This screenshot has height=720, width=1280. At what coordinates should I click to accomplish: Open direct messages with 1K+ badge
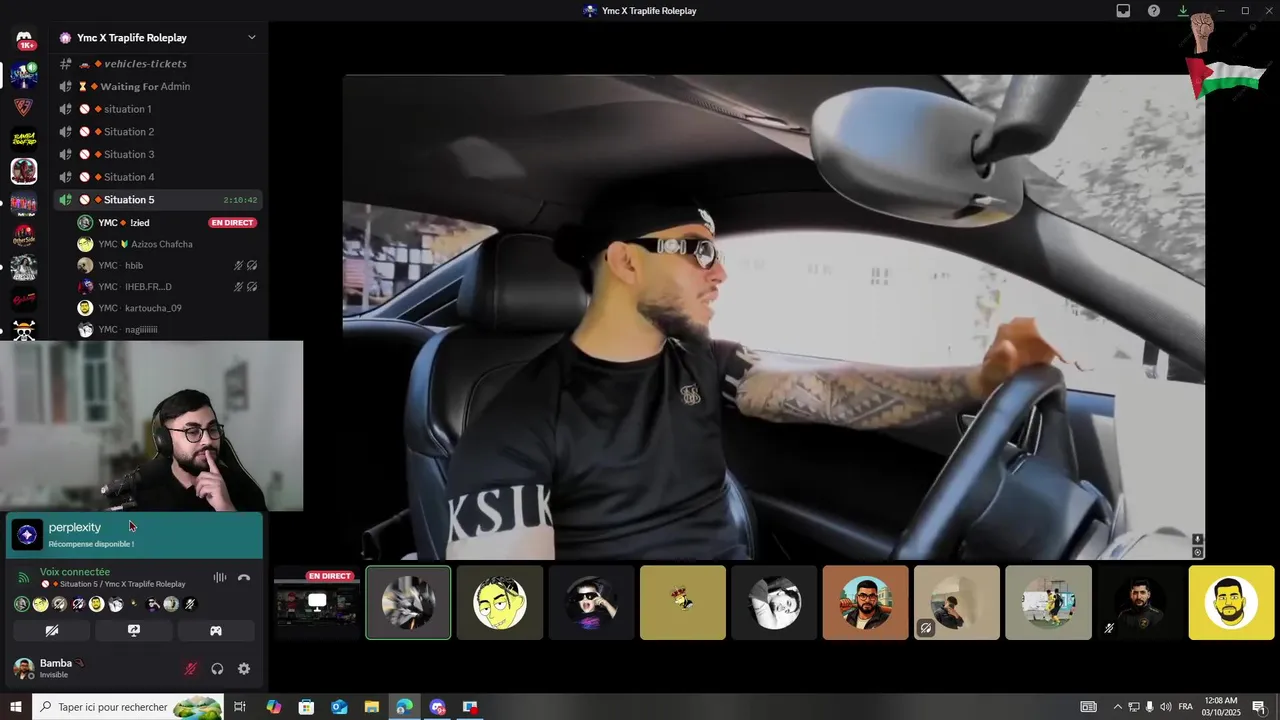pos(24,40)
